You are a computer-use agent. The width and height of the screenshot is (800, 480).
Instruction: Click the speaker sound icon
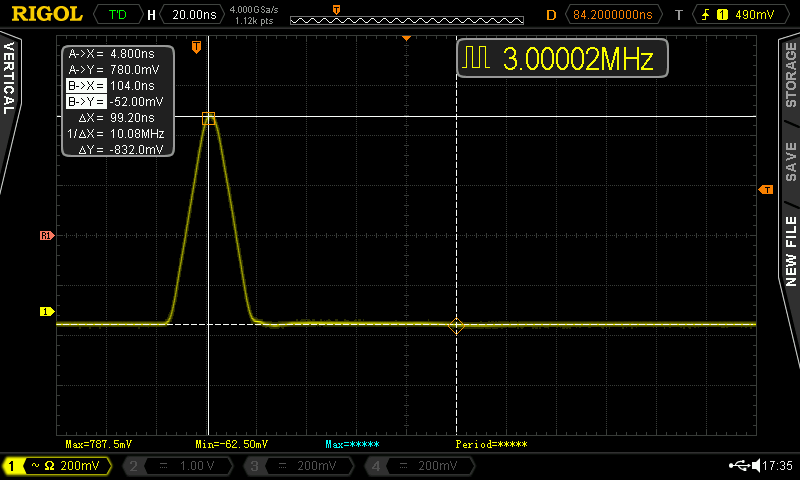pos(756,466)
